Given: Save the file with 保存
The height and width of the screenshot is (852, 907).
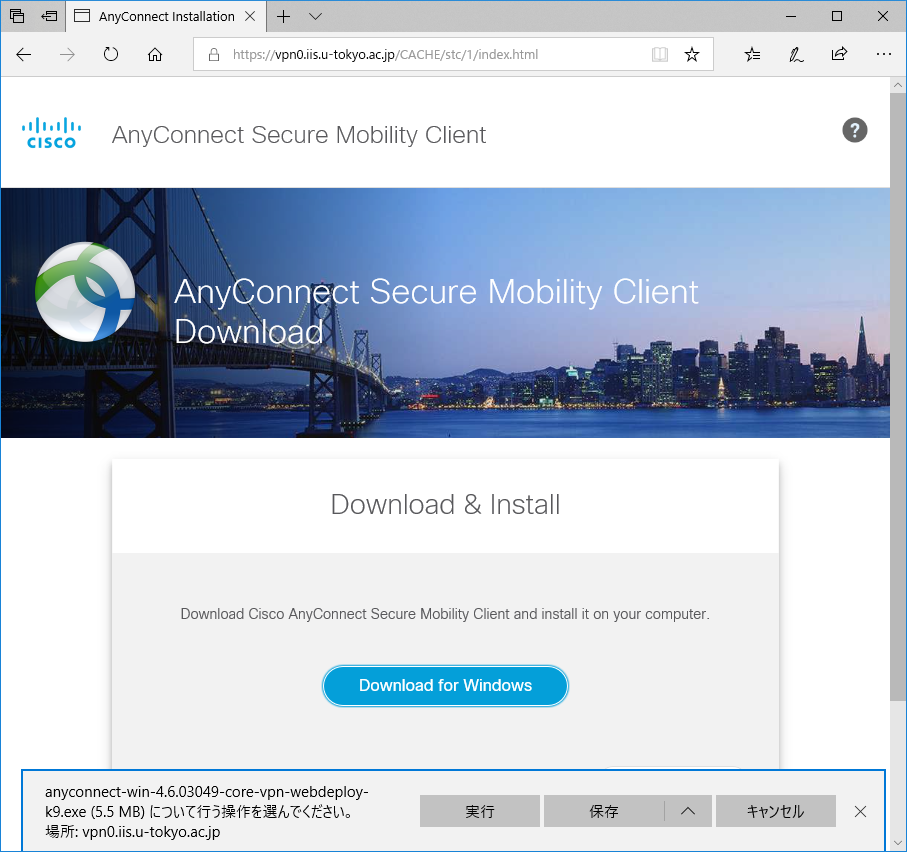Looking at the screenshot, I should click(x=603, y=811).
